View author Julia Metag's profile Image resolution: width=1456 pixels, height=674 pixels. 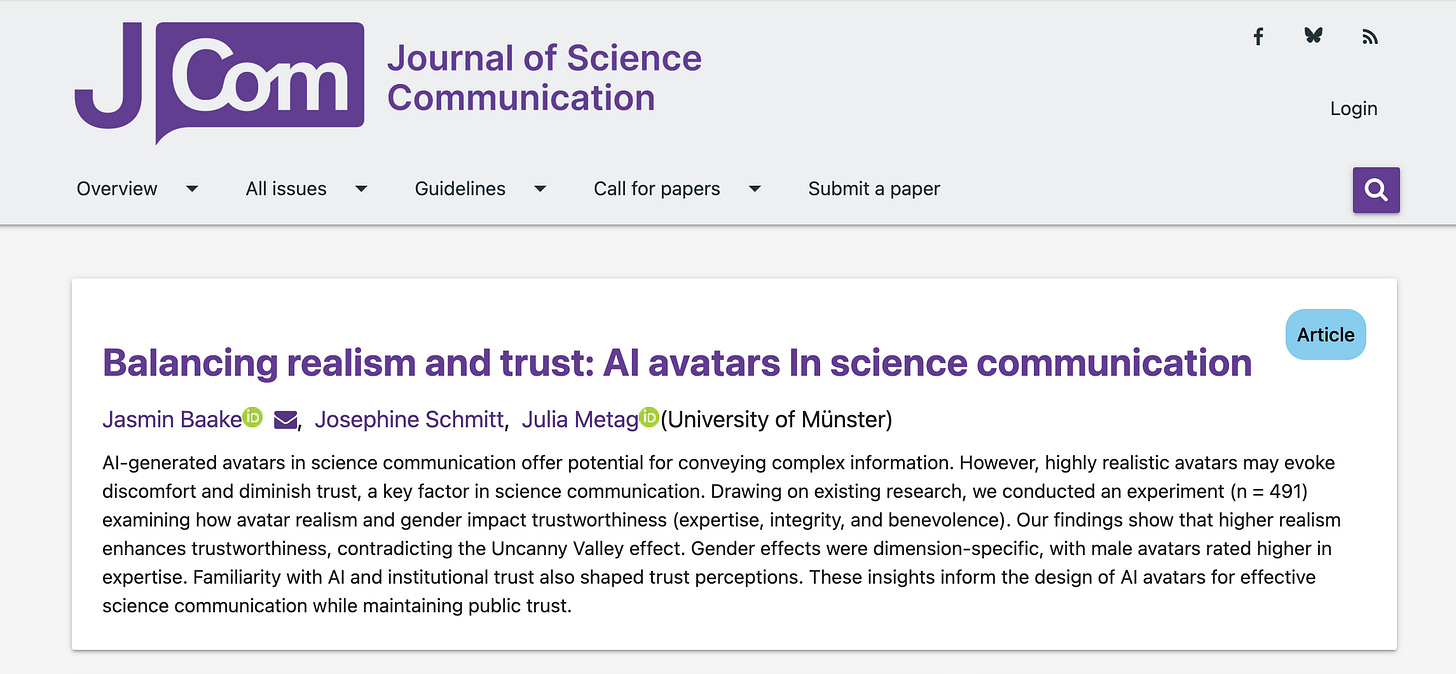coord(580,419)
